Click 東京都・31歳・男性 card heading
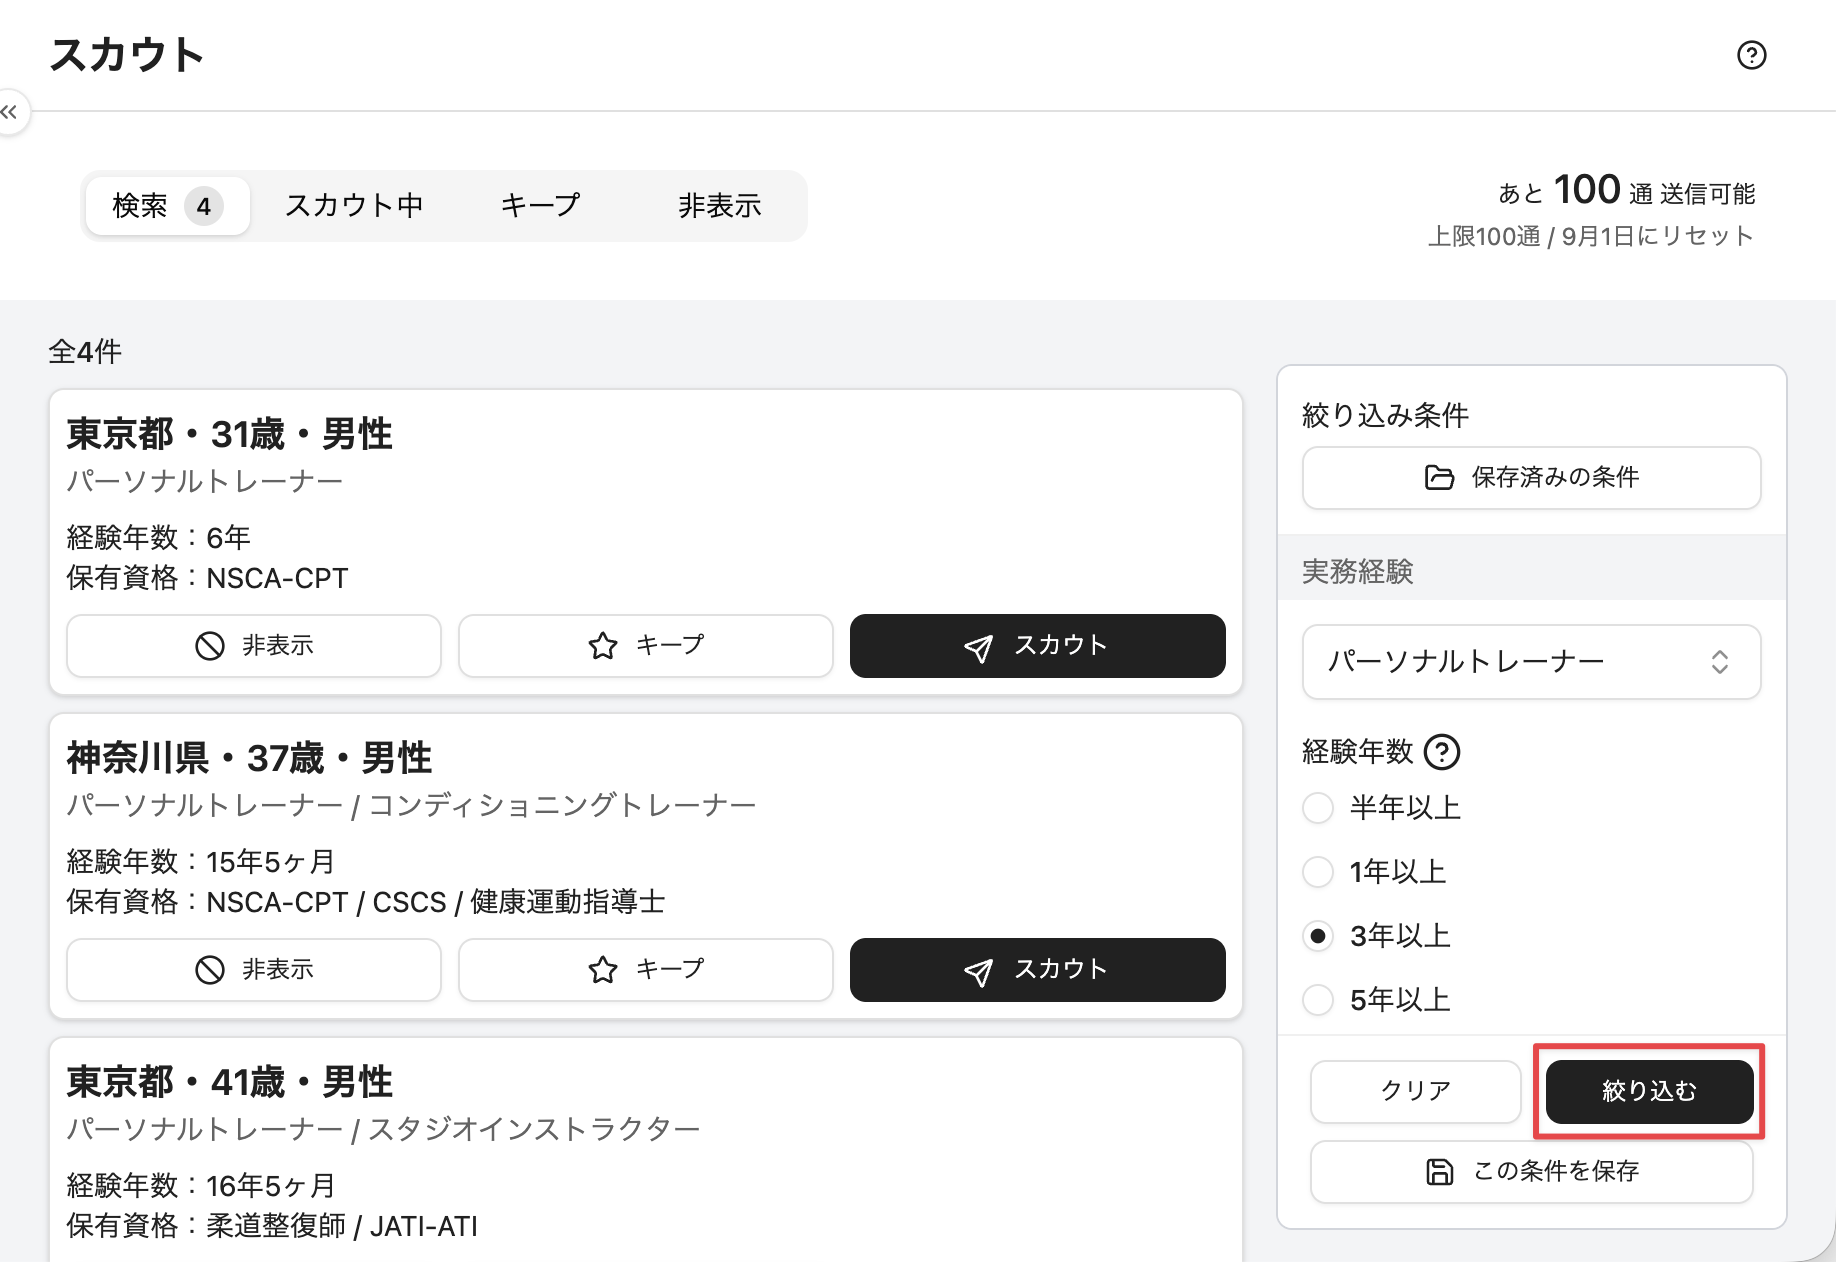This screenshot has height=1262, width=1836. click(x=230, y=435)
